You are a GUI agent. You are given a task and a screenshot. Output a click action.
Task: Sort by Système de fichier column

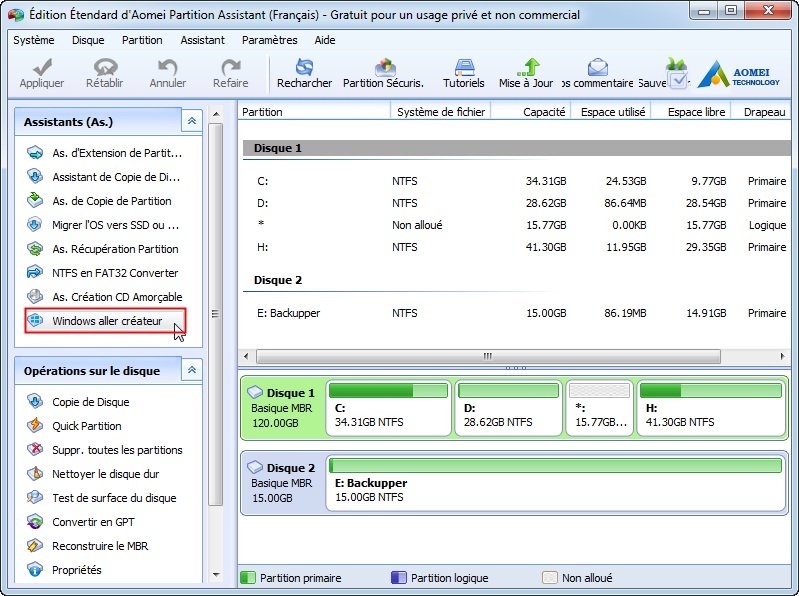440,112
